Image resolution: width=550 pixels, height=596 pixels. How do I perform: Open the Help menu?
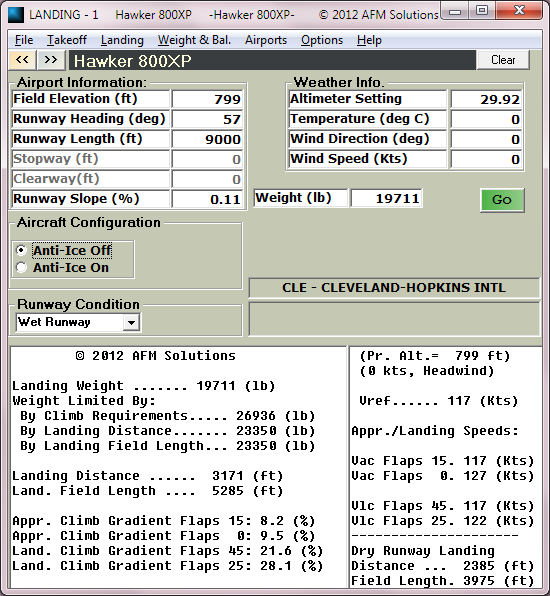tap(369, 40)
